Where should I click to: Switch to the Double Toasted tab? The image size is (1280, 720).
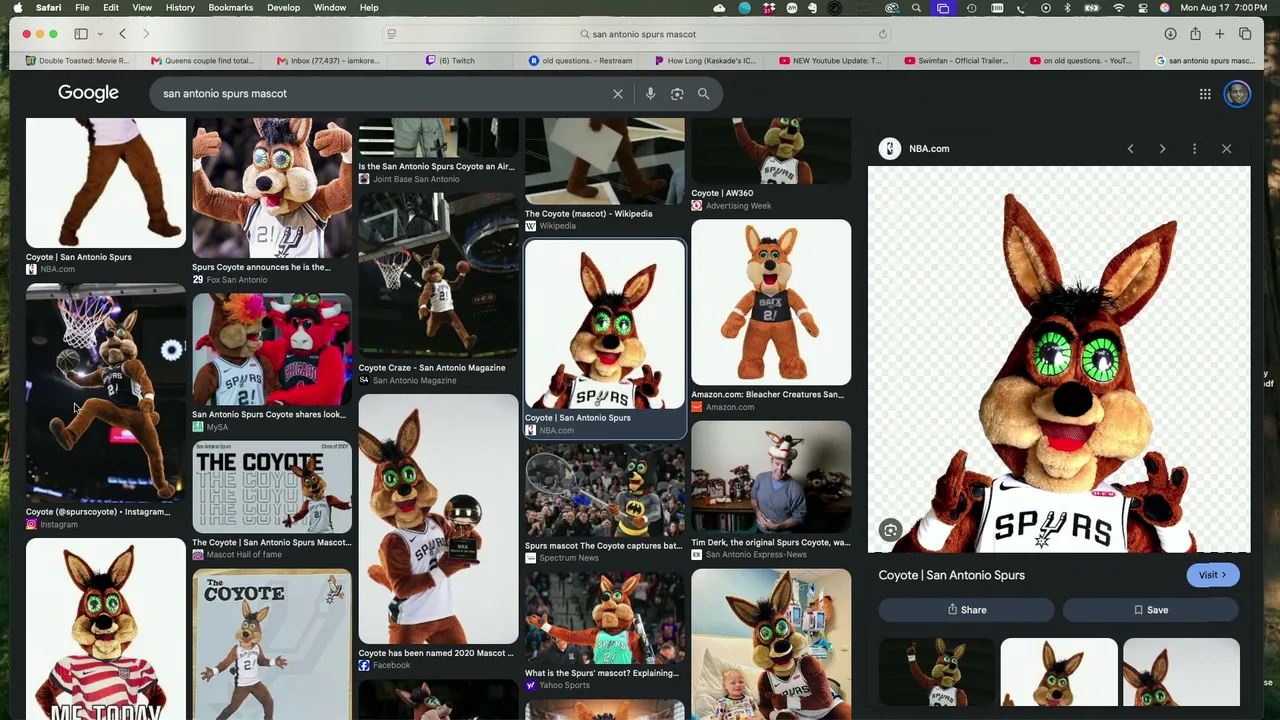point(76,61)
